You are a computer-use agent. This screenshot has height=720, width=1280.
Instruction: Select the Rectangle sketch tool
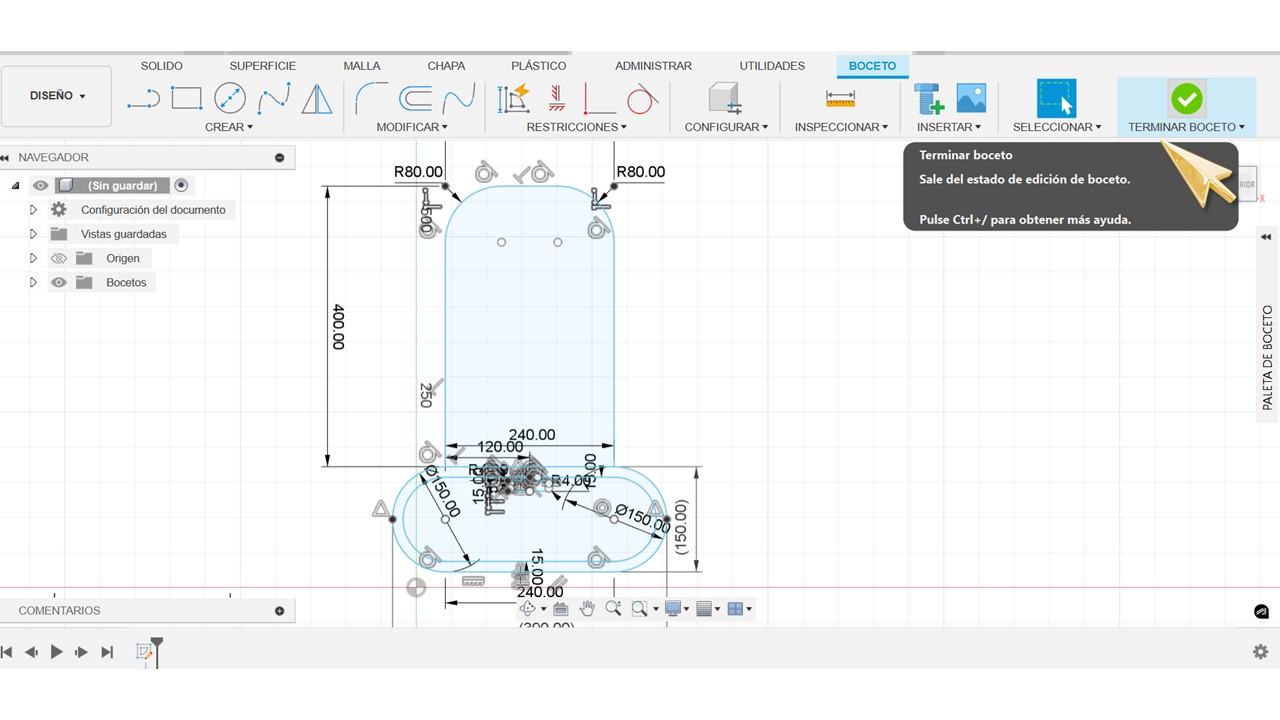pos(187,98)
